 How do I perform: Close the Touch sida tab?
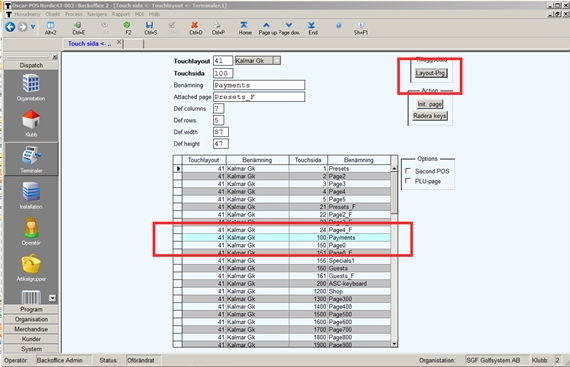pos(119,43)
